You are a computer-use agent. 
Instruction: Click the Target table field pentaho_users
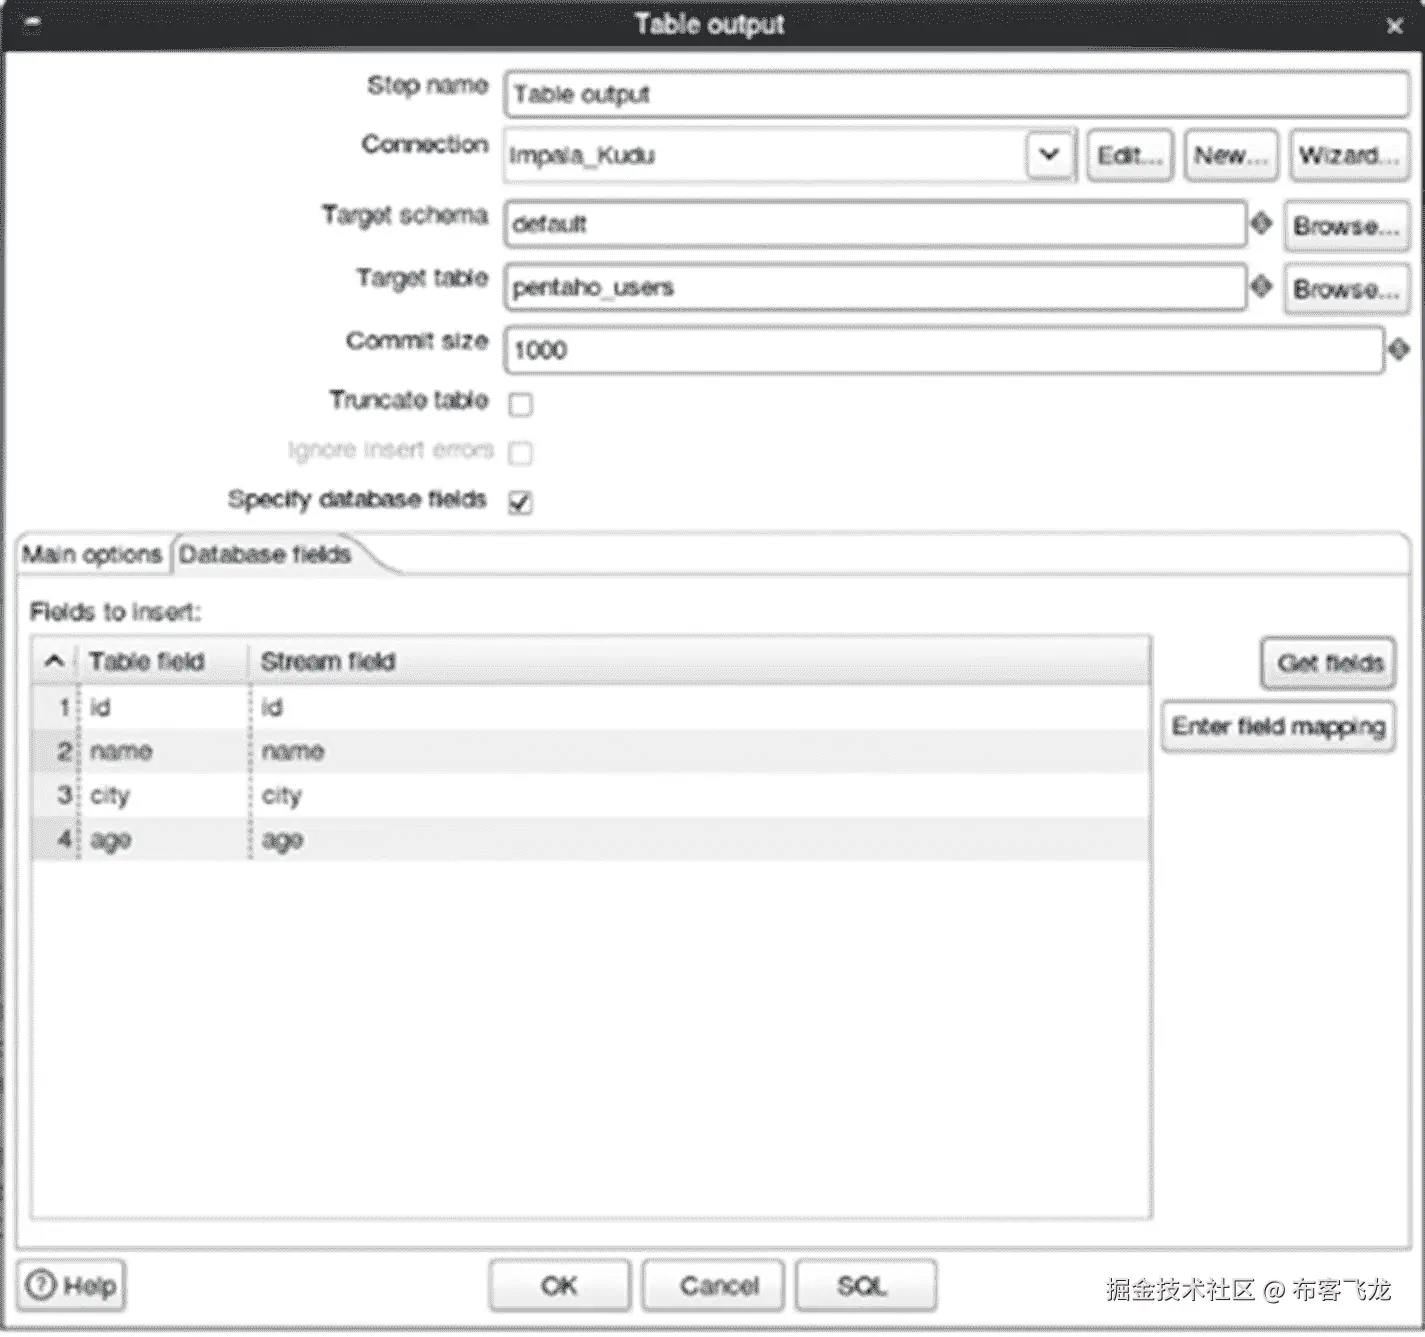click(875, 287)
